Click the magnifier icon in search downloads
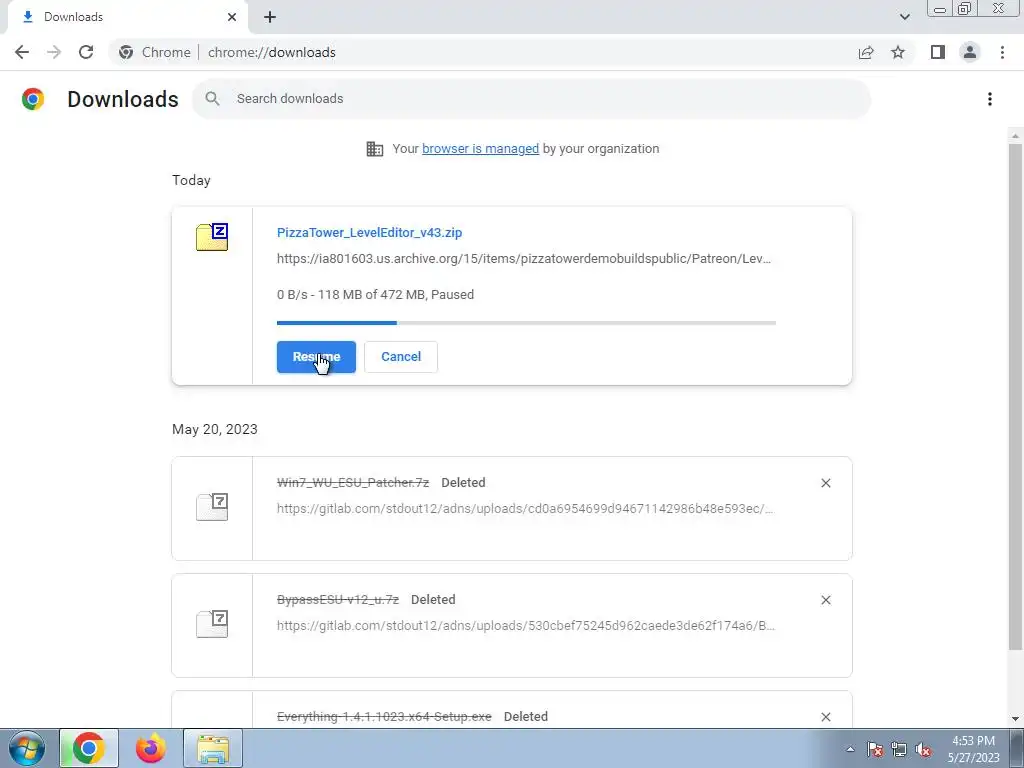1024x768 pixels. tap(212, 99)
